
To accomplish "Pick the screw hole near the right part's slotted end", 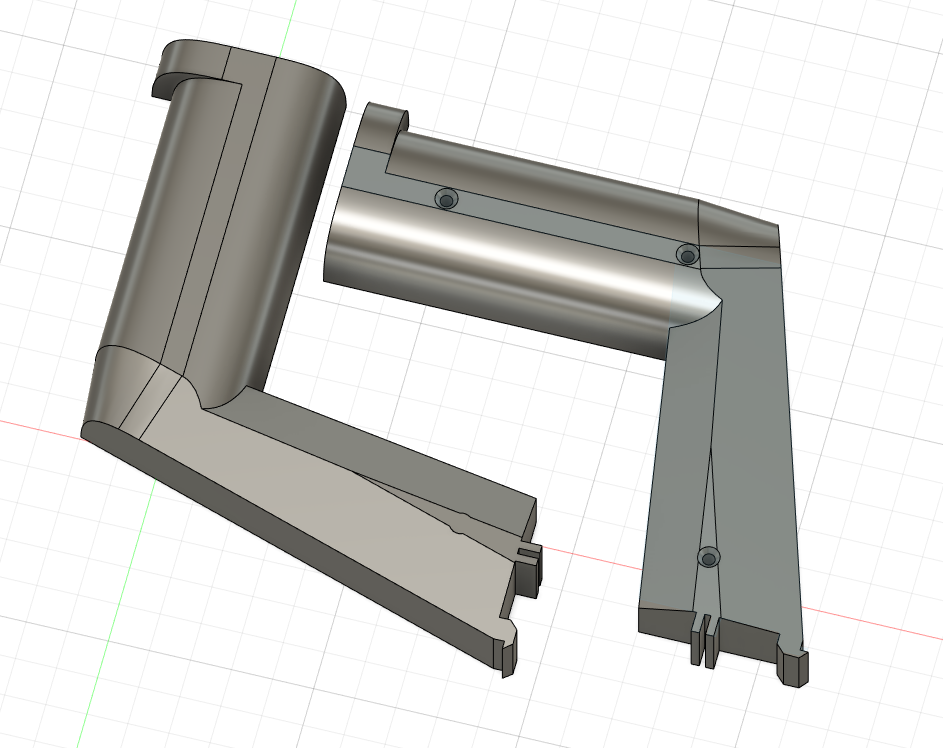I will [x=709, y=558].
